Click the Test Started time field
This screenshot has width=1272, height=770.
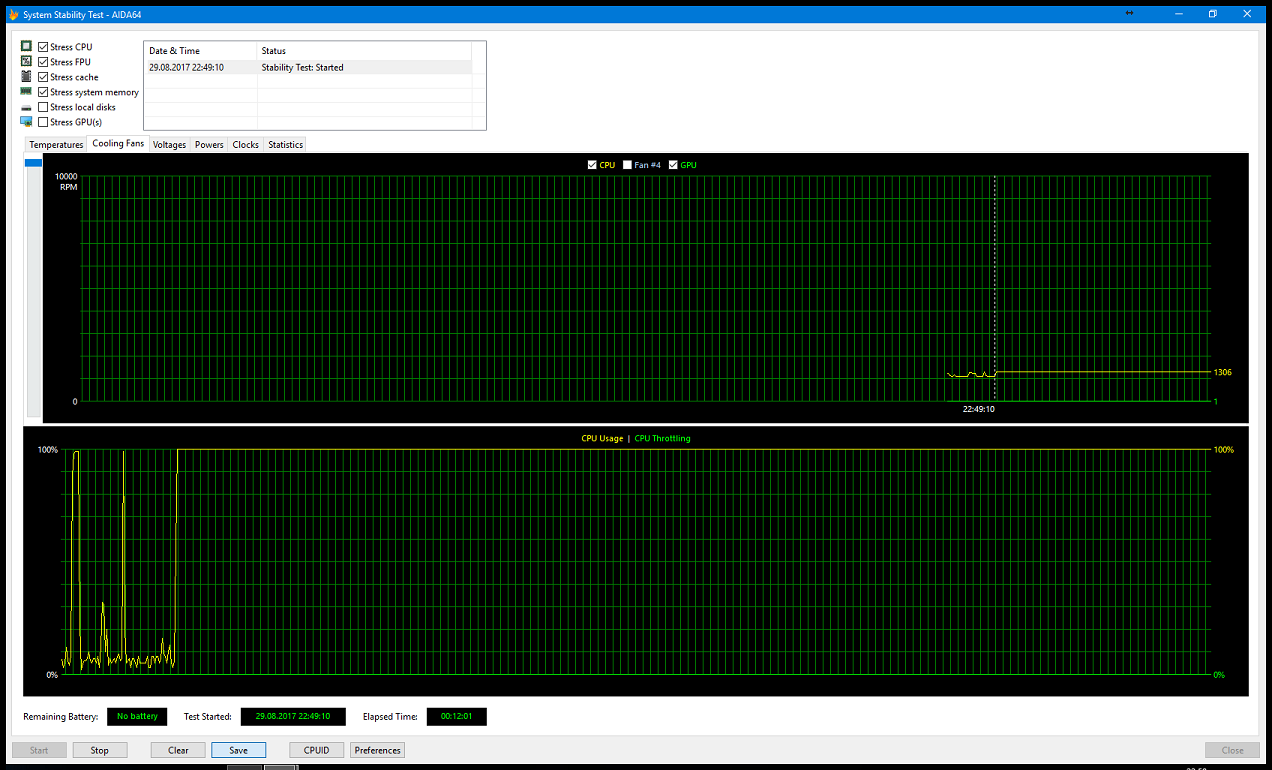click(293, 717)
